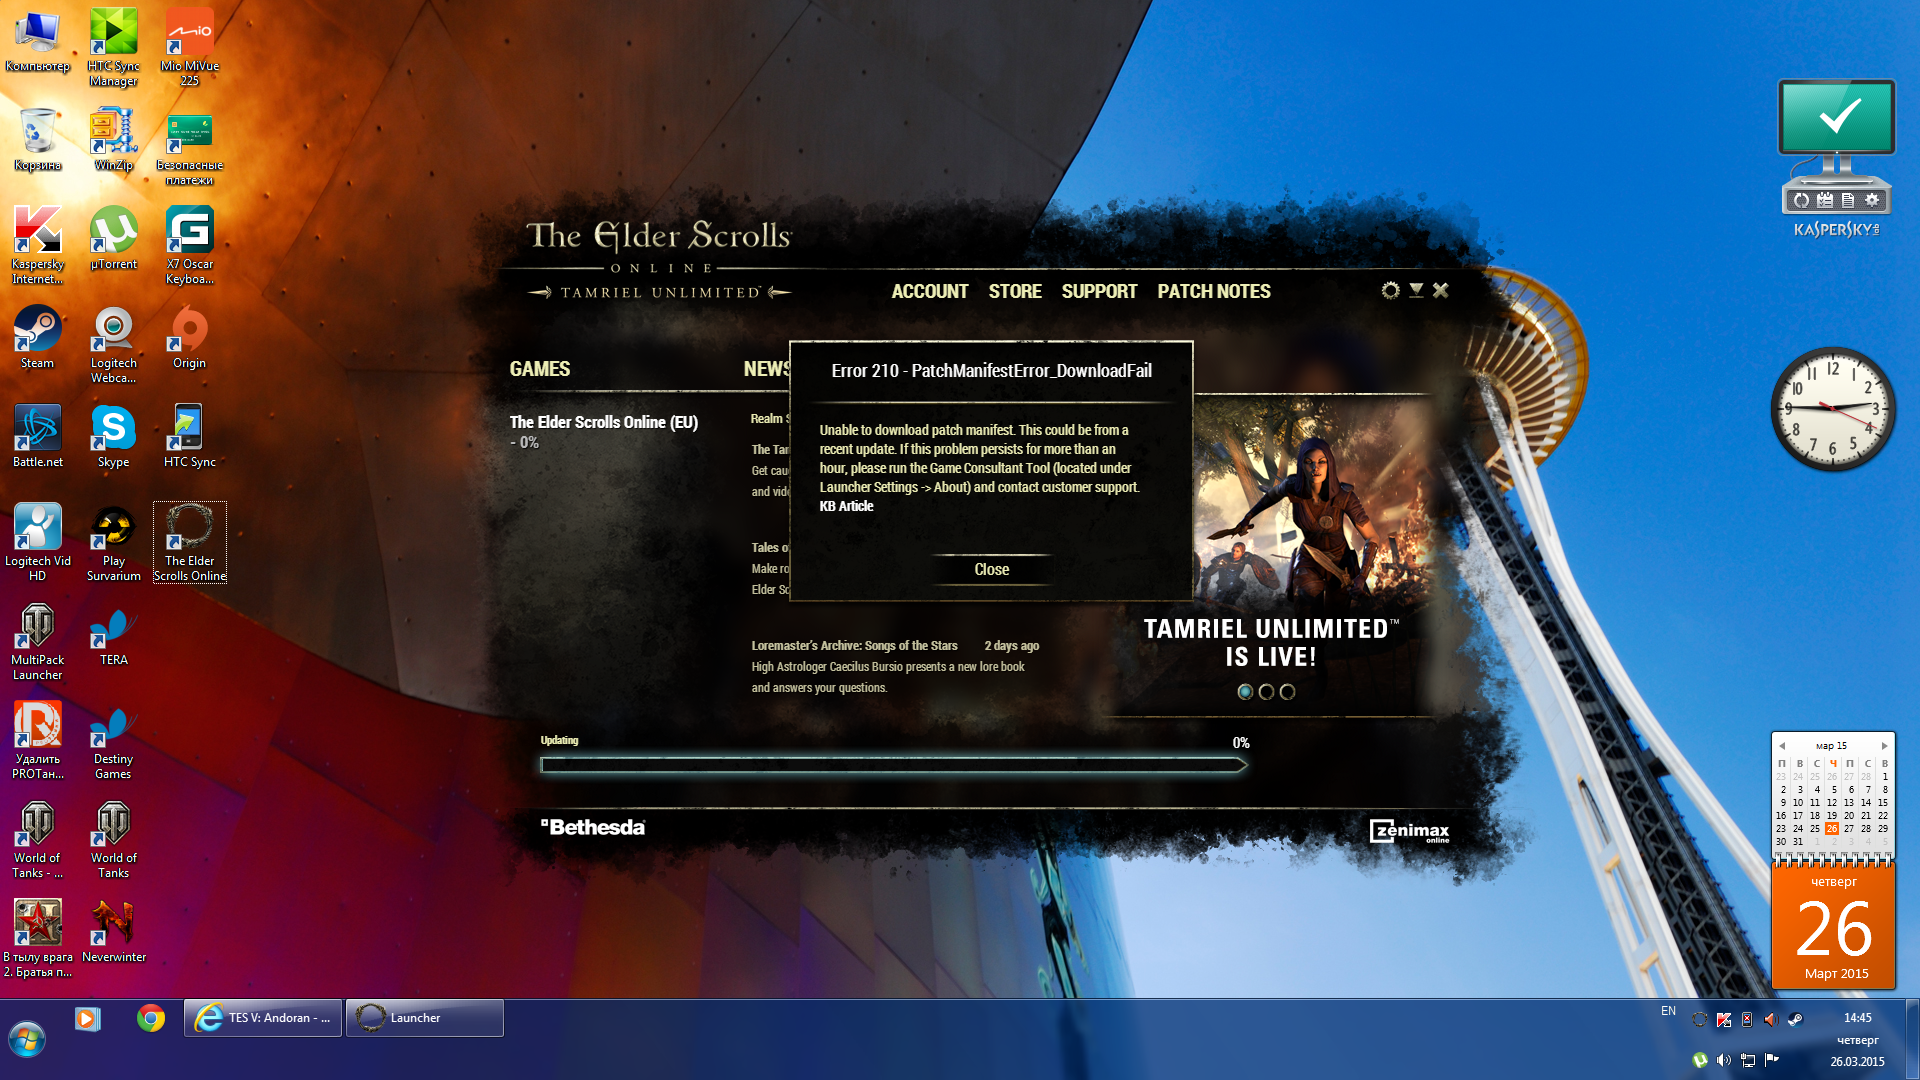Screen dimensions: 1920x1080
Task: Open the ACCOUNT menu in the launcher
Action: pos(930,291)
